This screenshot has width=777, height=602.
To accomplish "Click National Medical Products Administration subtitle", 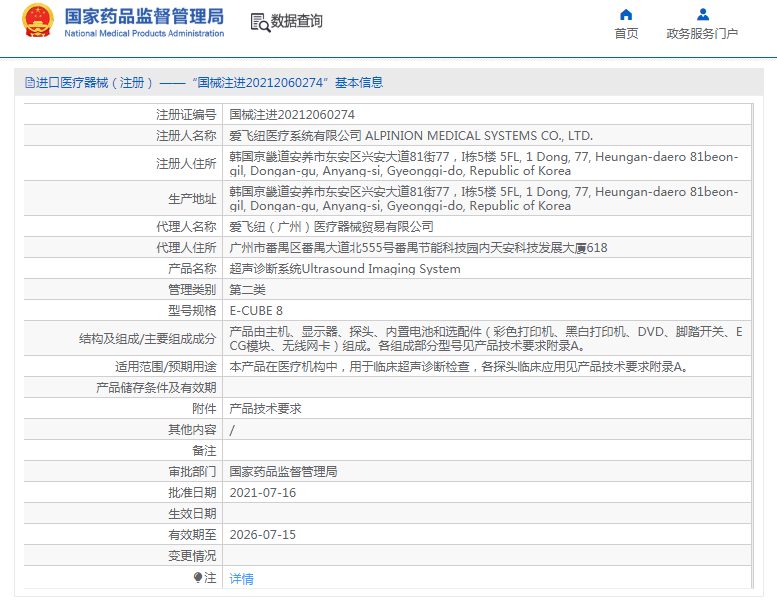I will coord(144,33).
